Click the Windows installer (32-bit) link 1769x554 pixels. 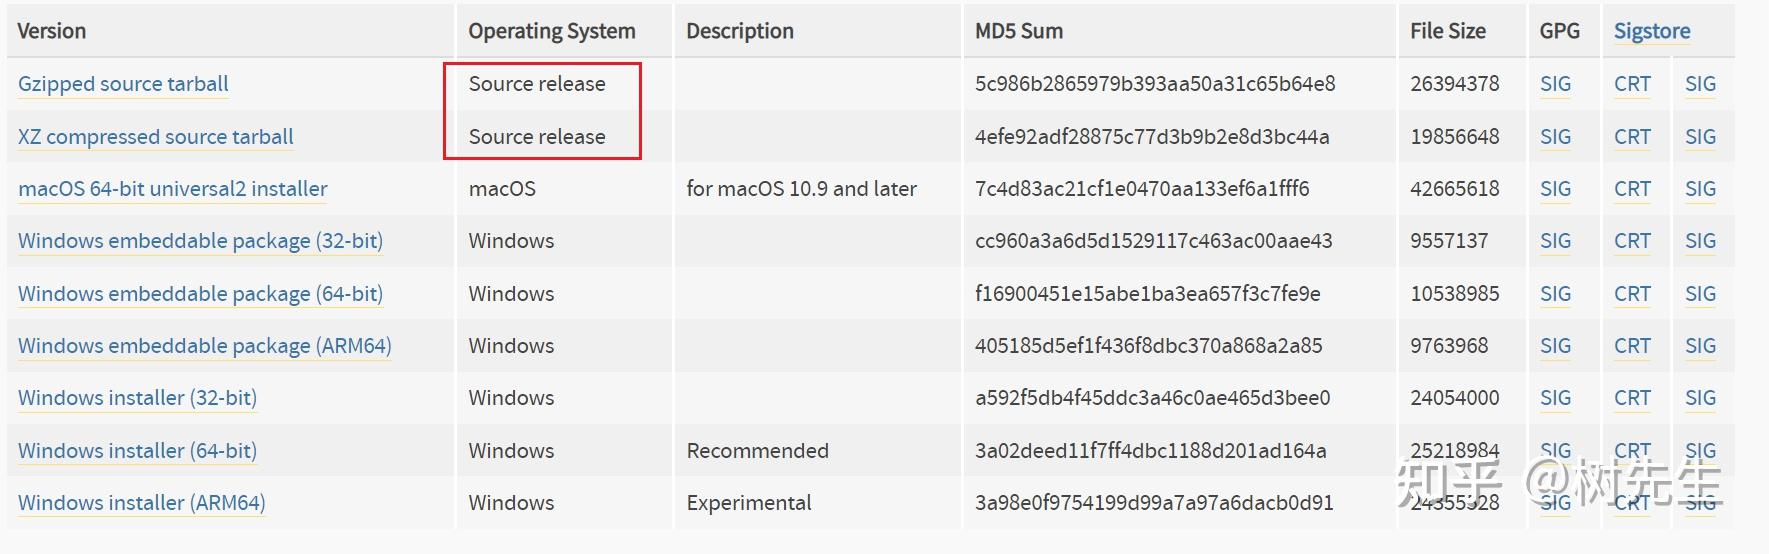[137, 398]
